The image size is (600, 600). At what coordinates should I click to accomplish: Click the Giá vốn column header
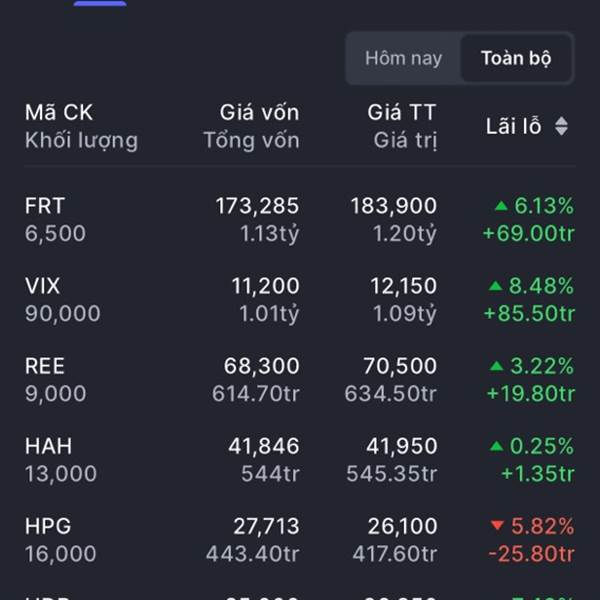coord(259,112)
